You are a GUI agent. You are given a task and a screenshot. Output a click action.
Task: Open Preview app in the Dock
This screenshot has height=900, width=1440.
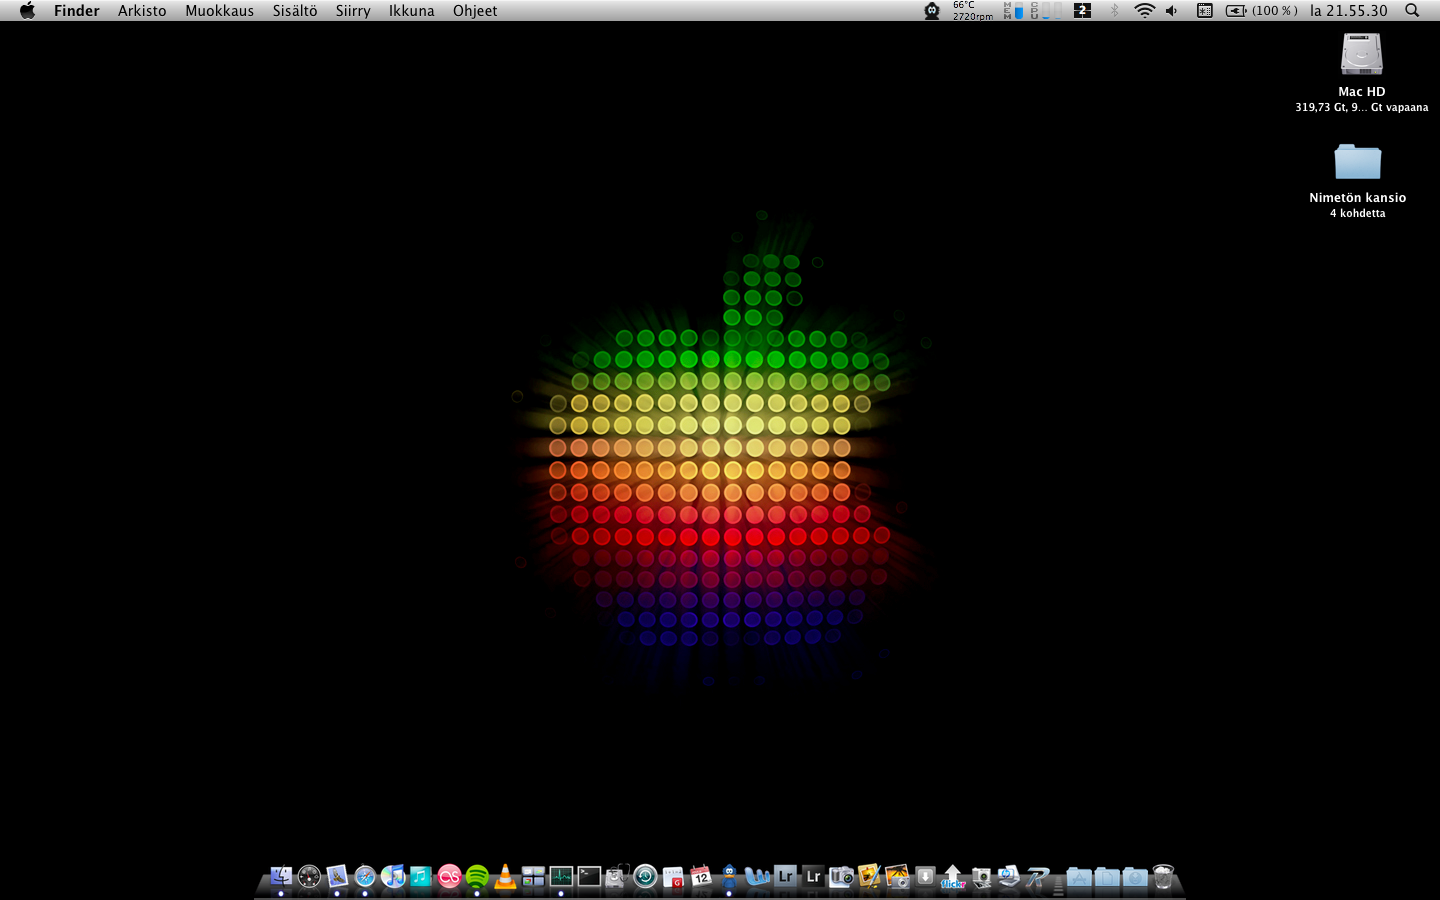pyautogui.click(x=337, y=877)
